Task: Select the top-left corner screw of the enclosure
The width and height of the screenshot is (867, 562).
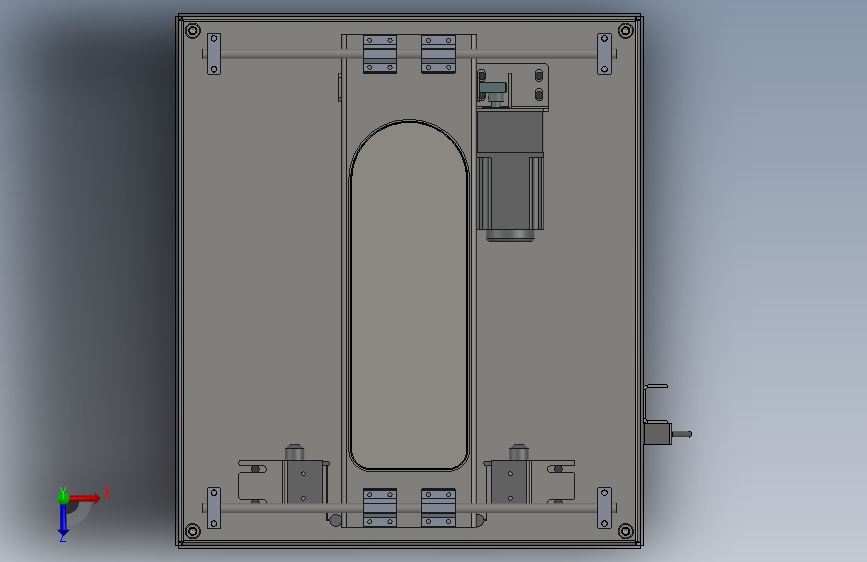Action: (192, 30)
